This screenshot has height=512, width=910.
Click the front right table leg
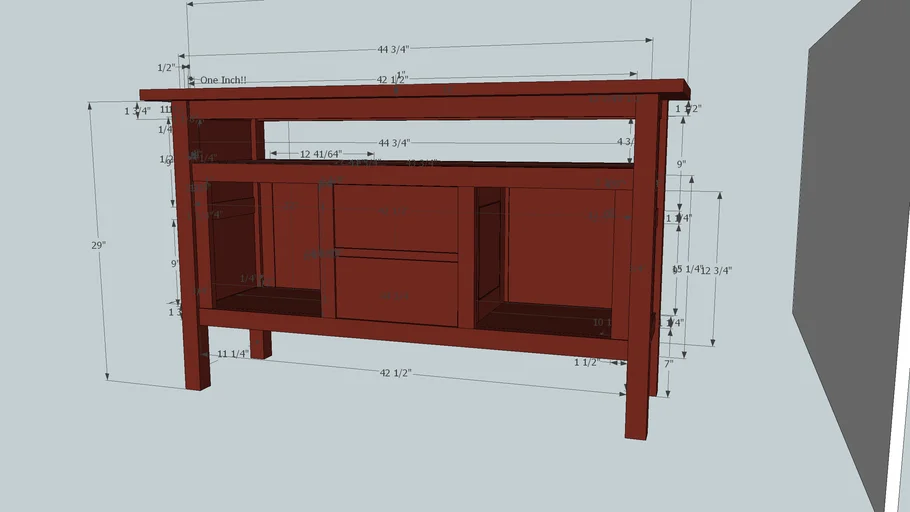[640, 400]
